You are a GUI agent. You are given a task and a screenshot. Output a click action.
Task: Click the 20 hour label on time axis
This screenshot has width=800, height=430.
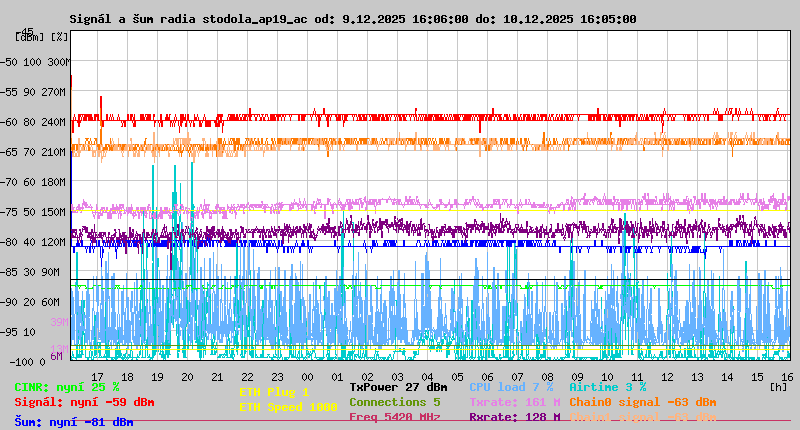coord(187,377)
